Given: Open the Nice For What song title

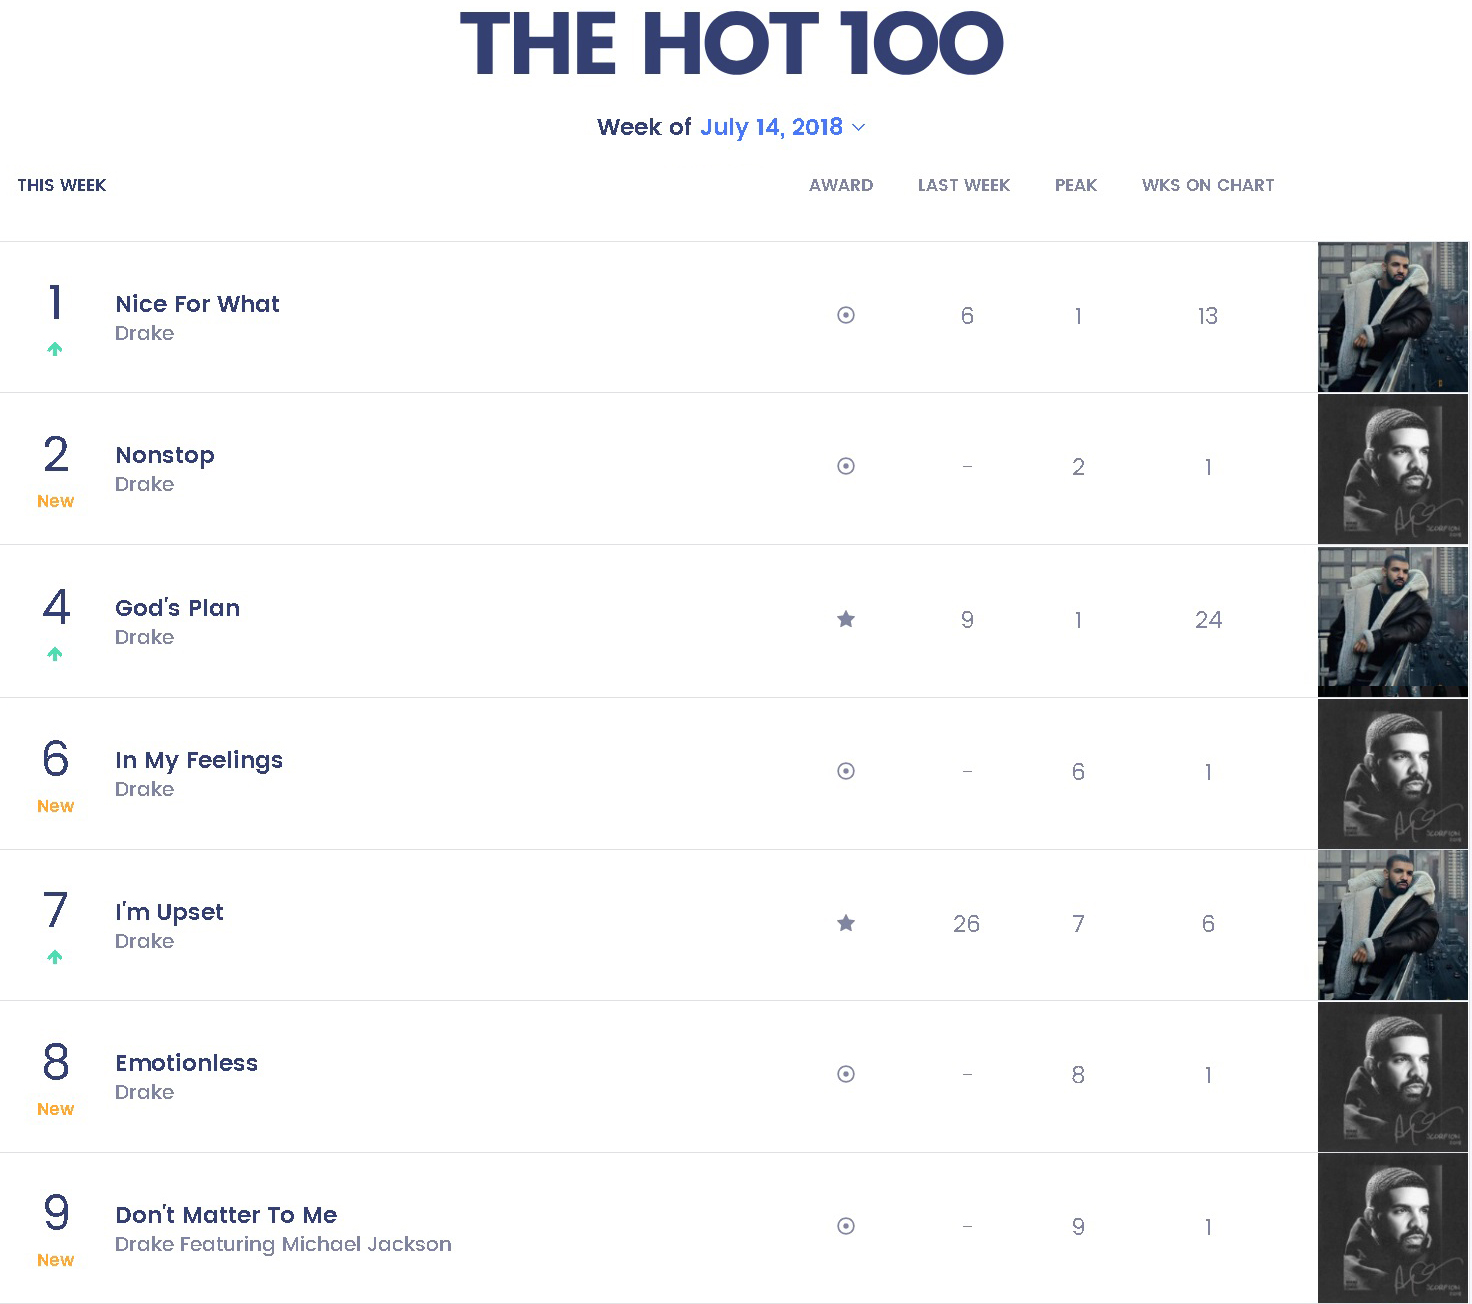Looking at the screenshot, I should tap(197, 304).
